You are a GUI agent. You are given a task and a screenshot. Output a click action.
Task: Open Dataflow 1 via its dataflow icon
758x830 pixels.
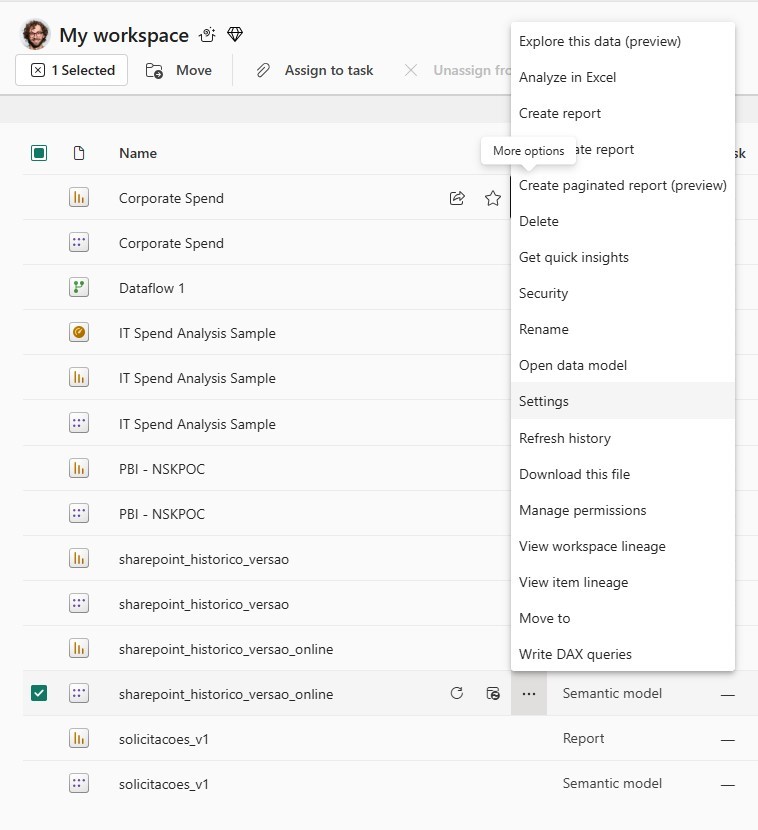tap(78, 287)
